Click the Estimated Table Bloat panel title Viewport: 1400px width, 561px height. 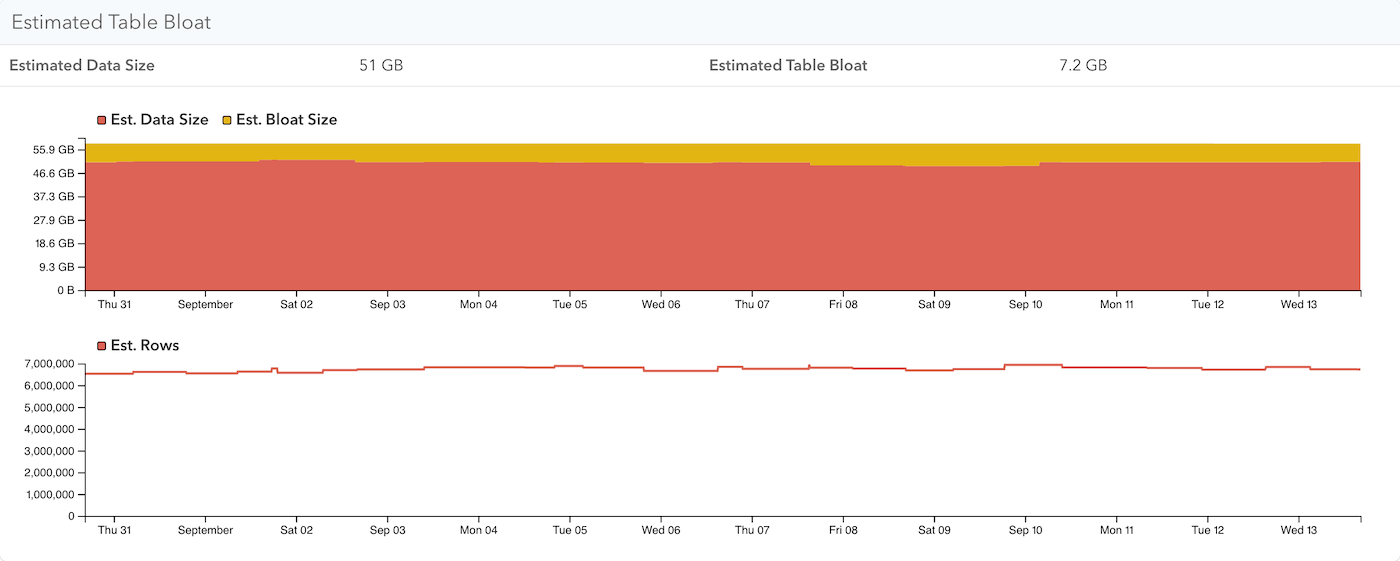(111, 22)
